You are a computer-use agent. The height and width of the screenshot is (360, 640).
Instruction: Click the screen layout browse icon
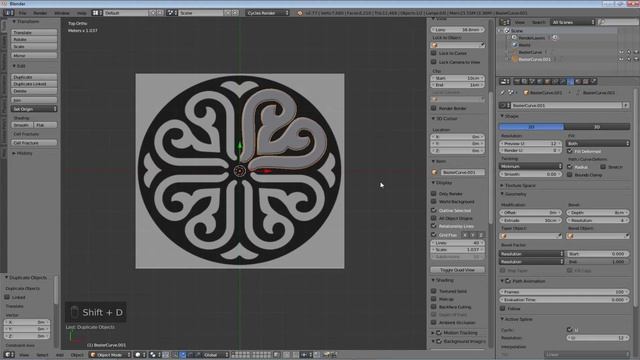97,13
